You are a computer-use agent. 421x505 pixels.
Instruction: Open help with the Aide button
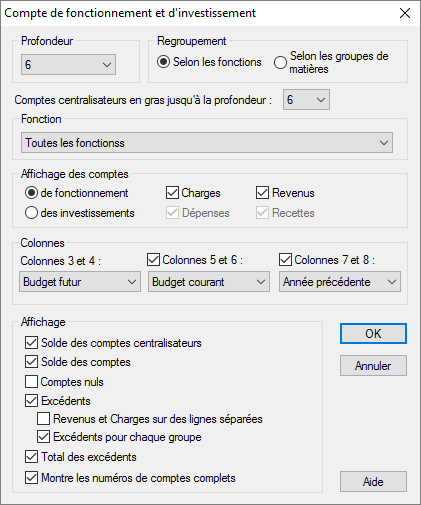tap(373, 482)
